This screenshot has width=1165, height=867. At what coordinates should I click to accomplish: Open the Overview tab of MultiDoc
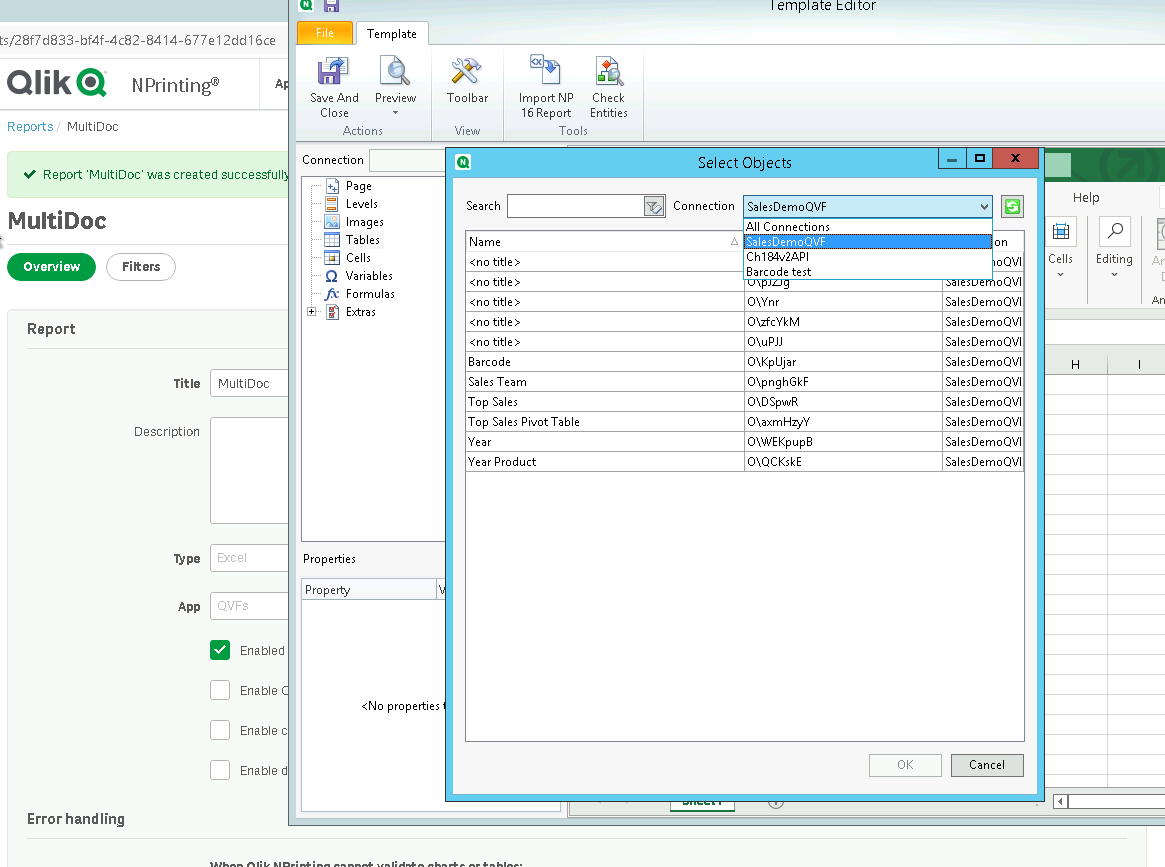(x=51, y=267)
